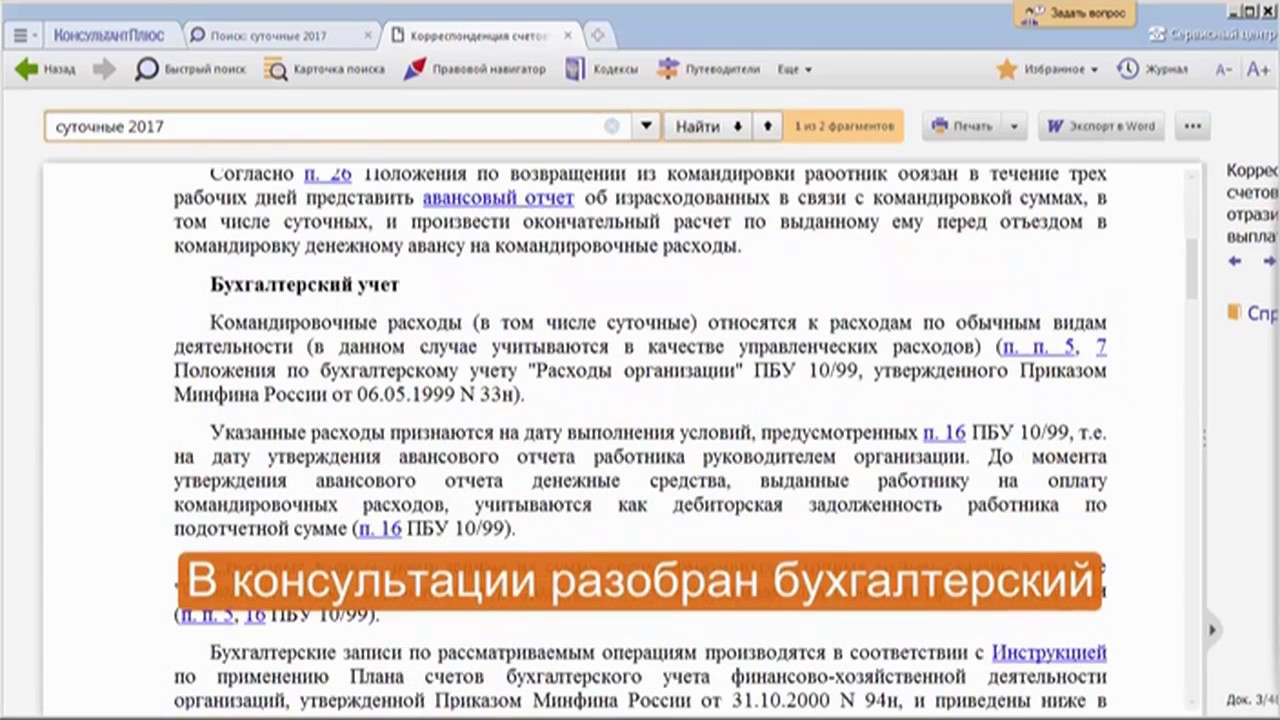Decrease font size with A-
Viewport: 1280px width, 720px height.
pos(1224,69)
